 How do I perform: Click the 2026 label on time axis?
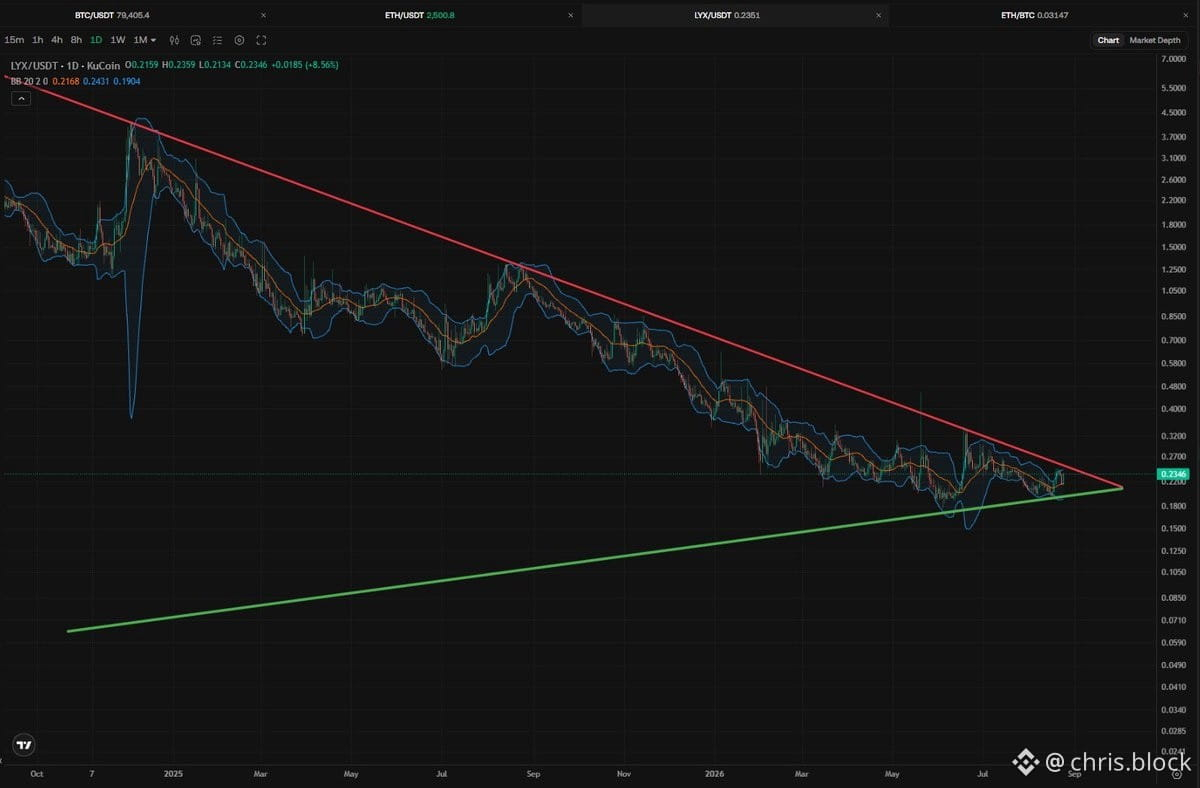pos(715,774)
